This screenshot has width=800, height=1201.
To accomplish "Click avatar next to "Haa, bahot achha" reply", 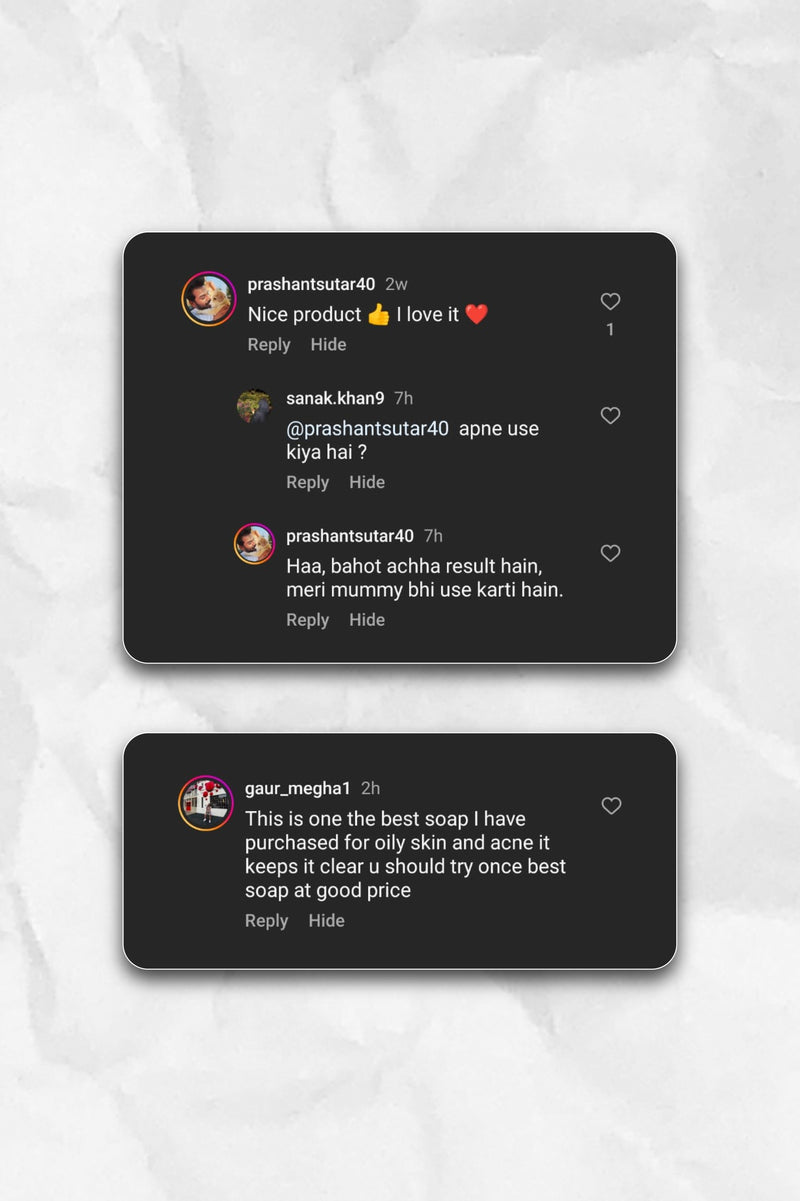I will coord(254,544).
